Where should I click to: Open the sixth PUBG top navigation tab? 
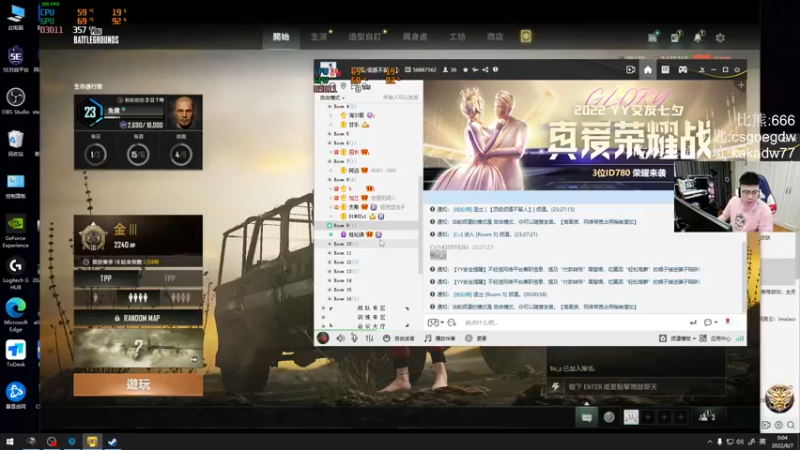[495, 37]
